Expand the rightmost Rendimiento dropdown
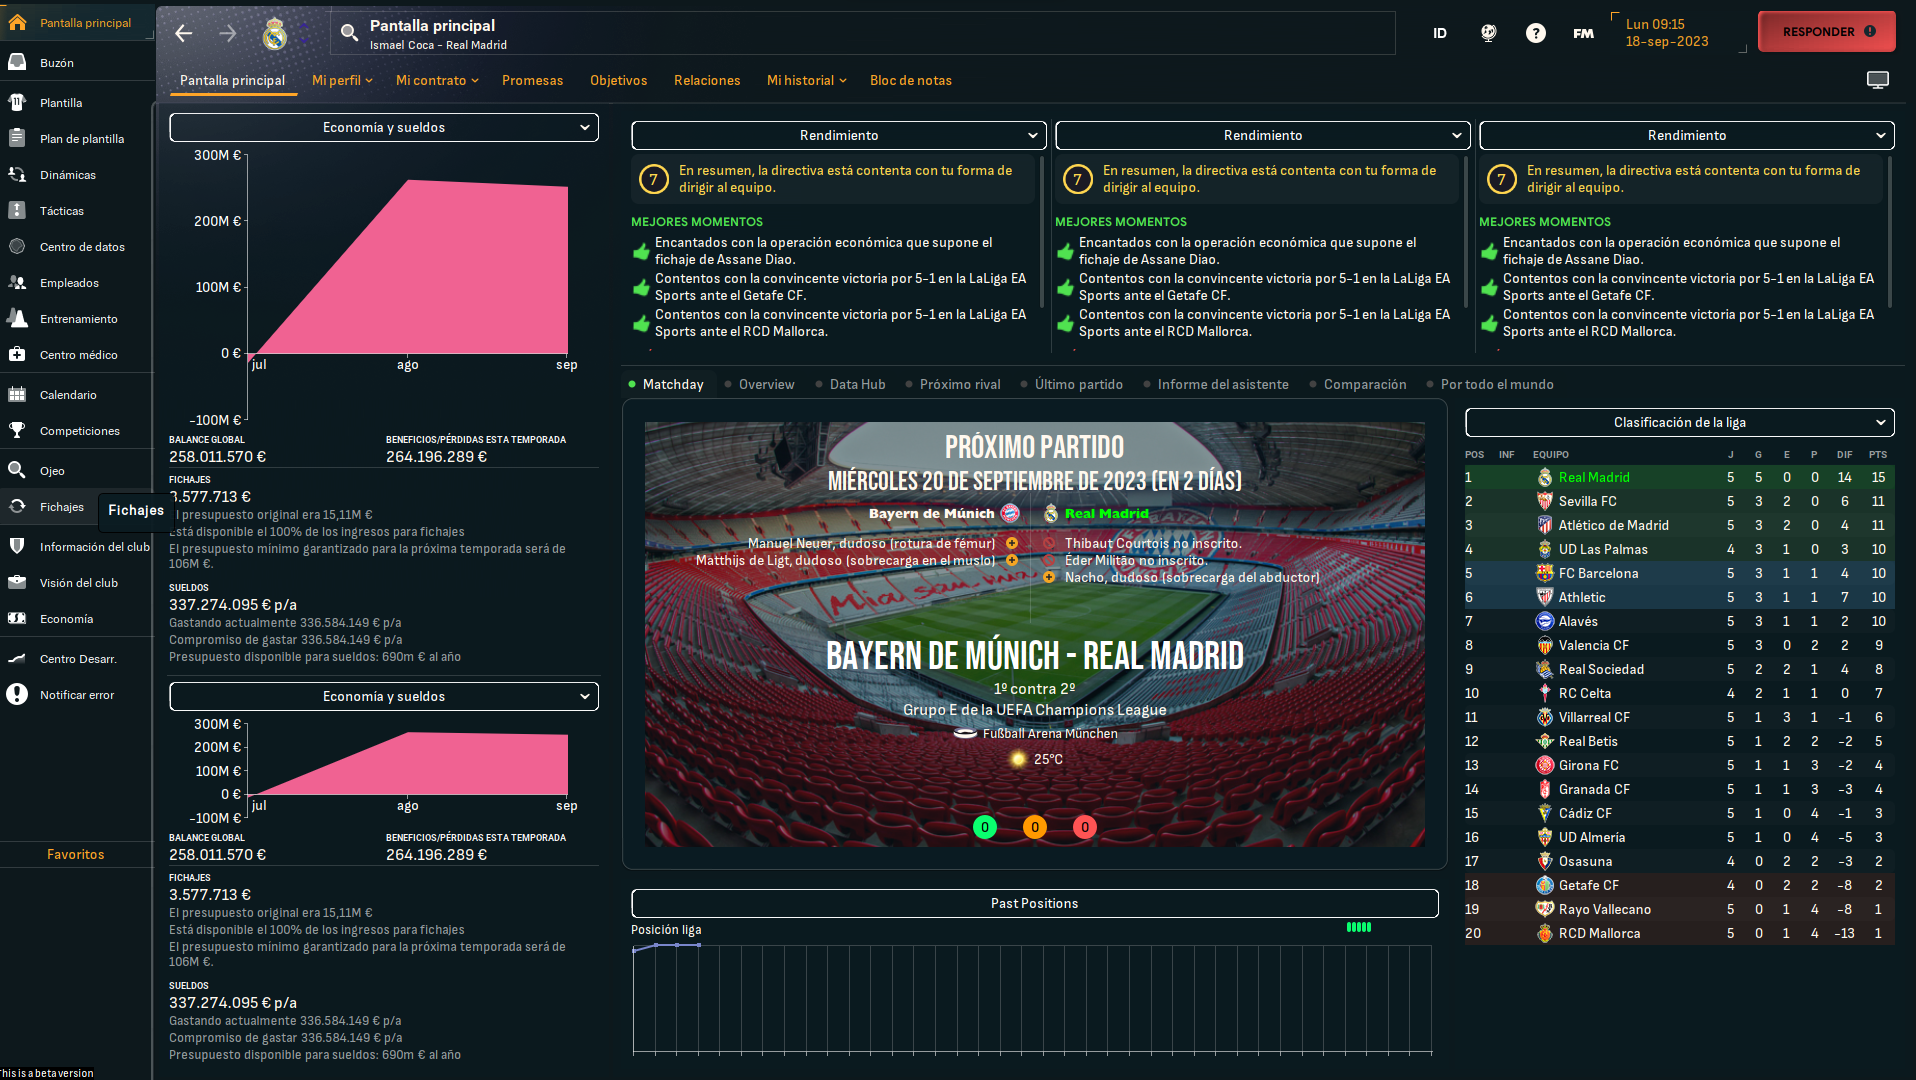Image resolution: width=1916 pixels, height=1080 pixels. [x=1687, y=135]
